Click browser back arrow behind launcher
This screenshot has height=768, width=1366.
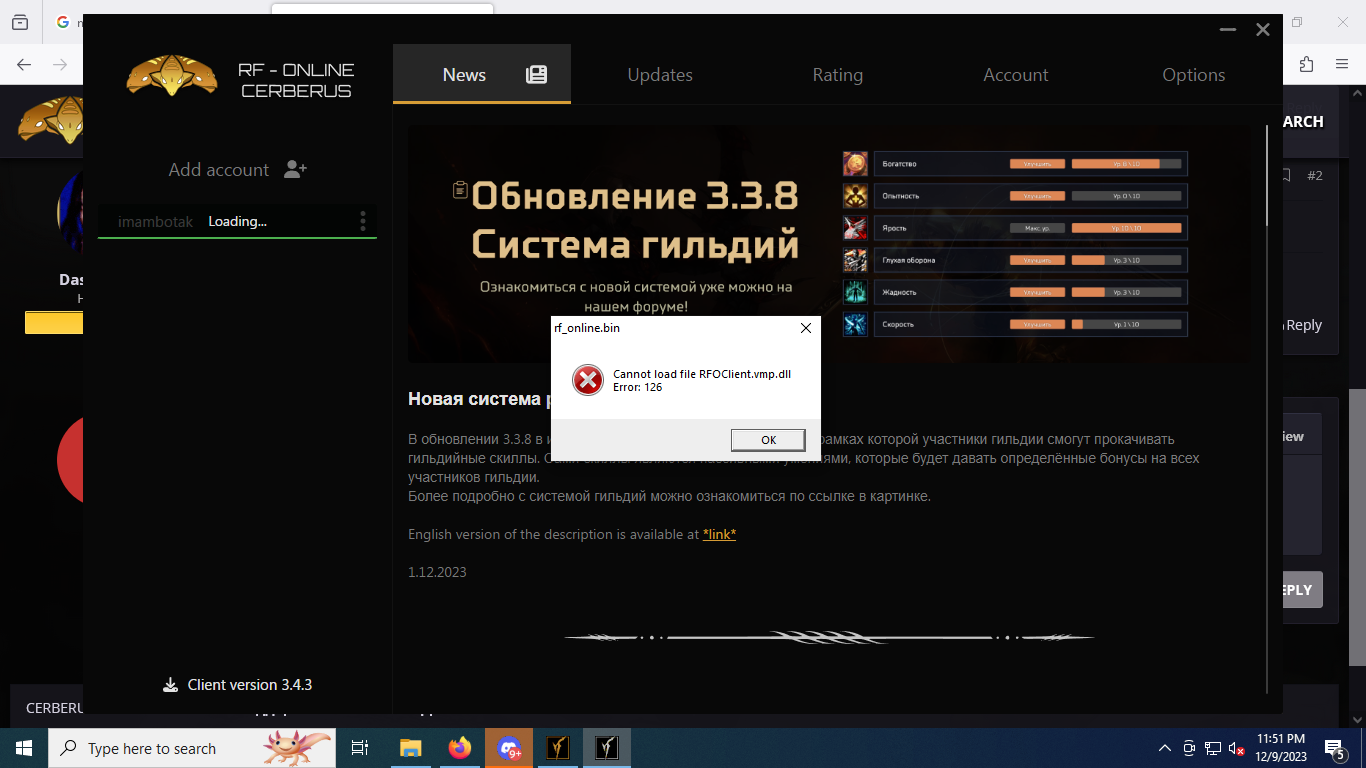click(x=24, y=64)
